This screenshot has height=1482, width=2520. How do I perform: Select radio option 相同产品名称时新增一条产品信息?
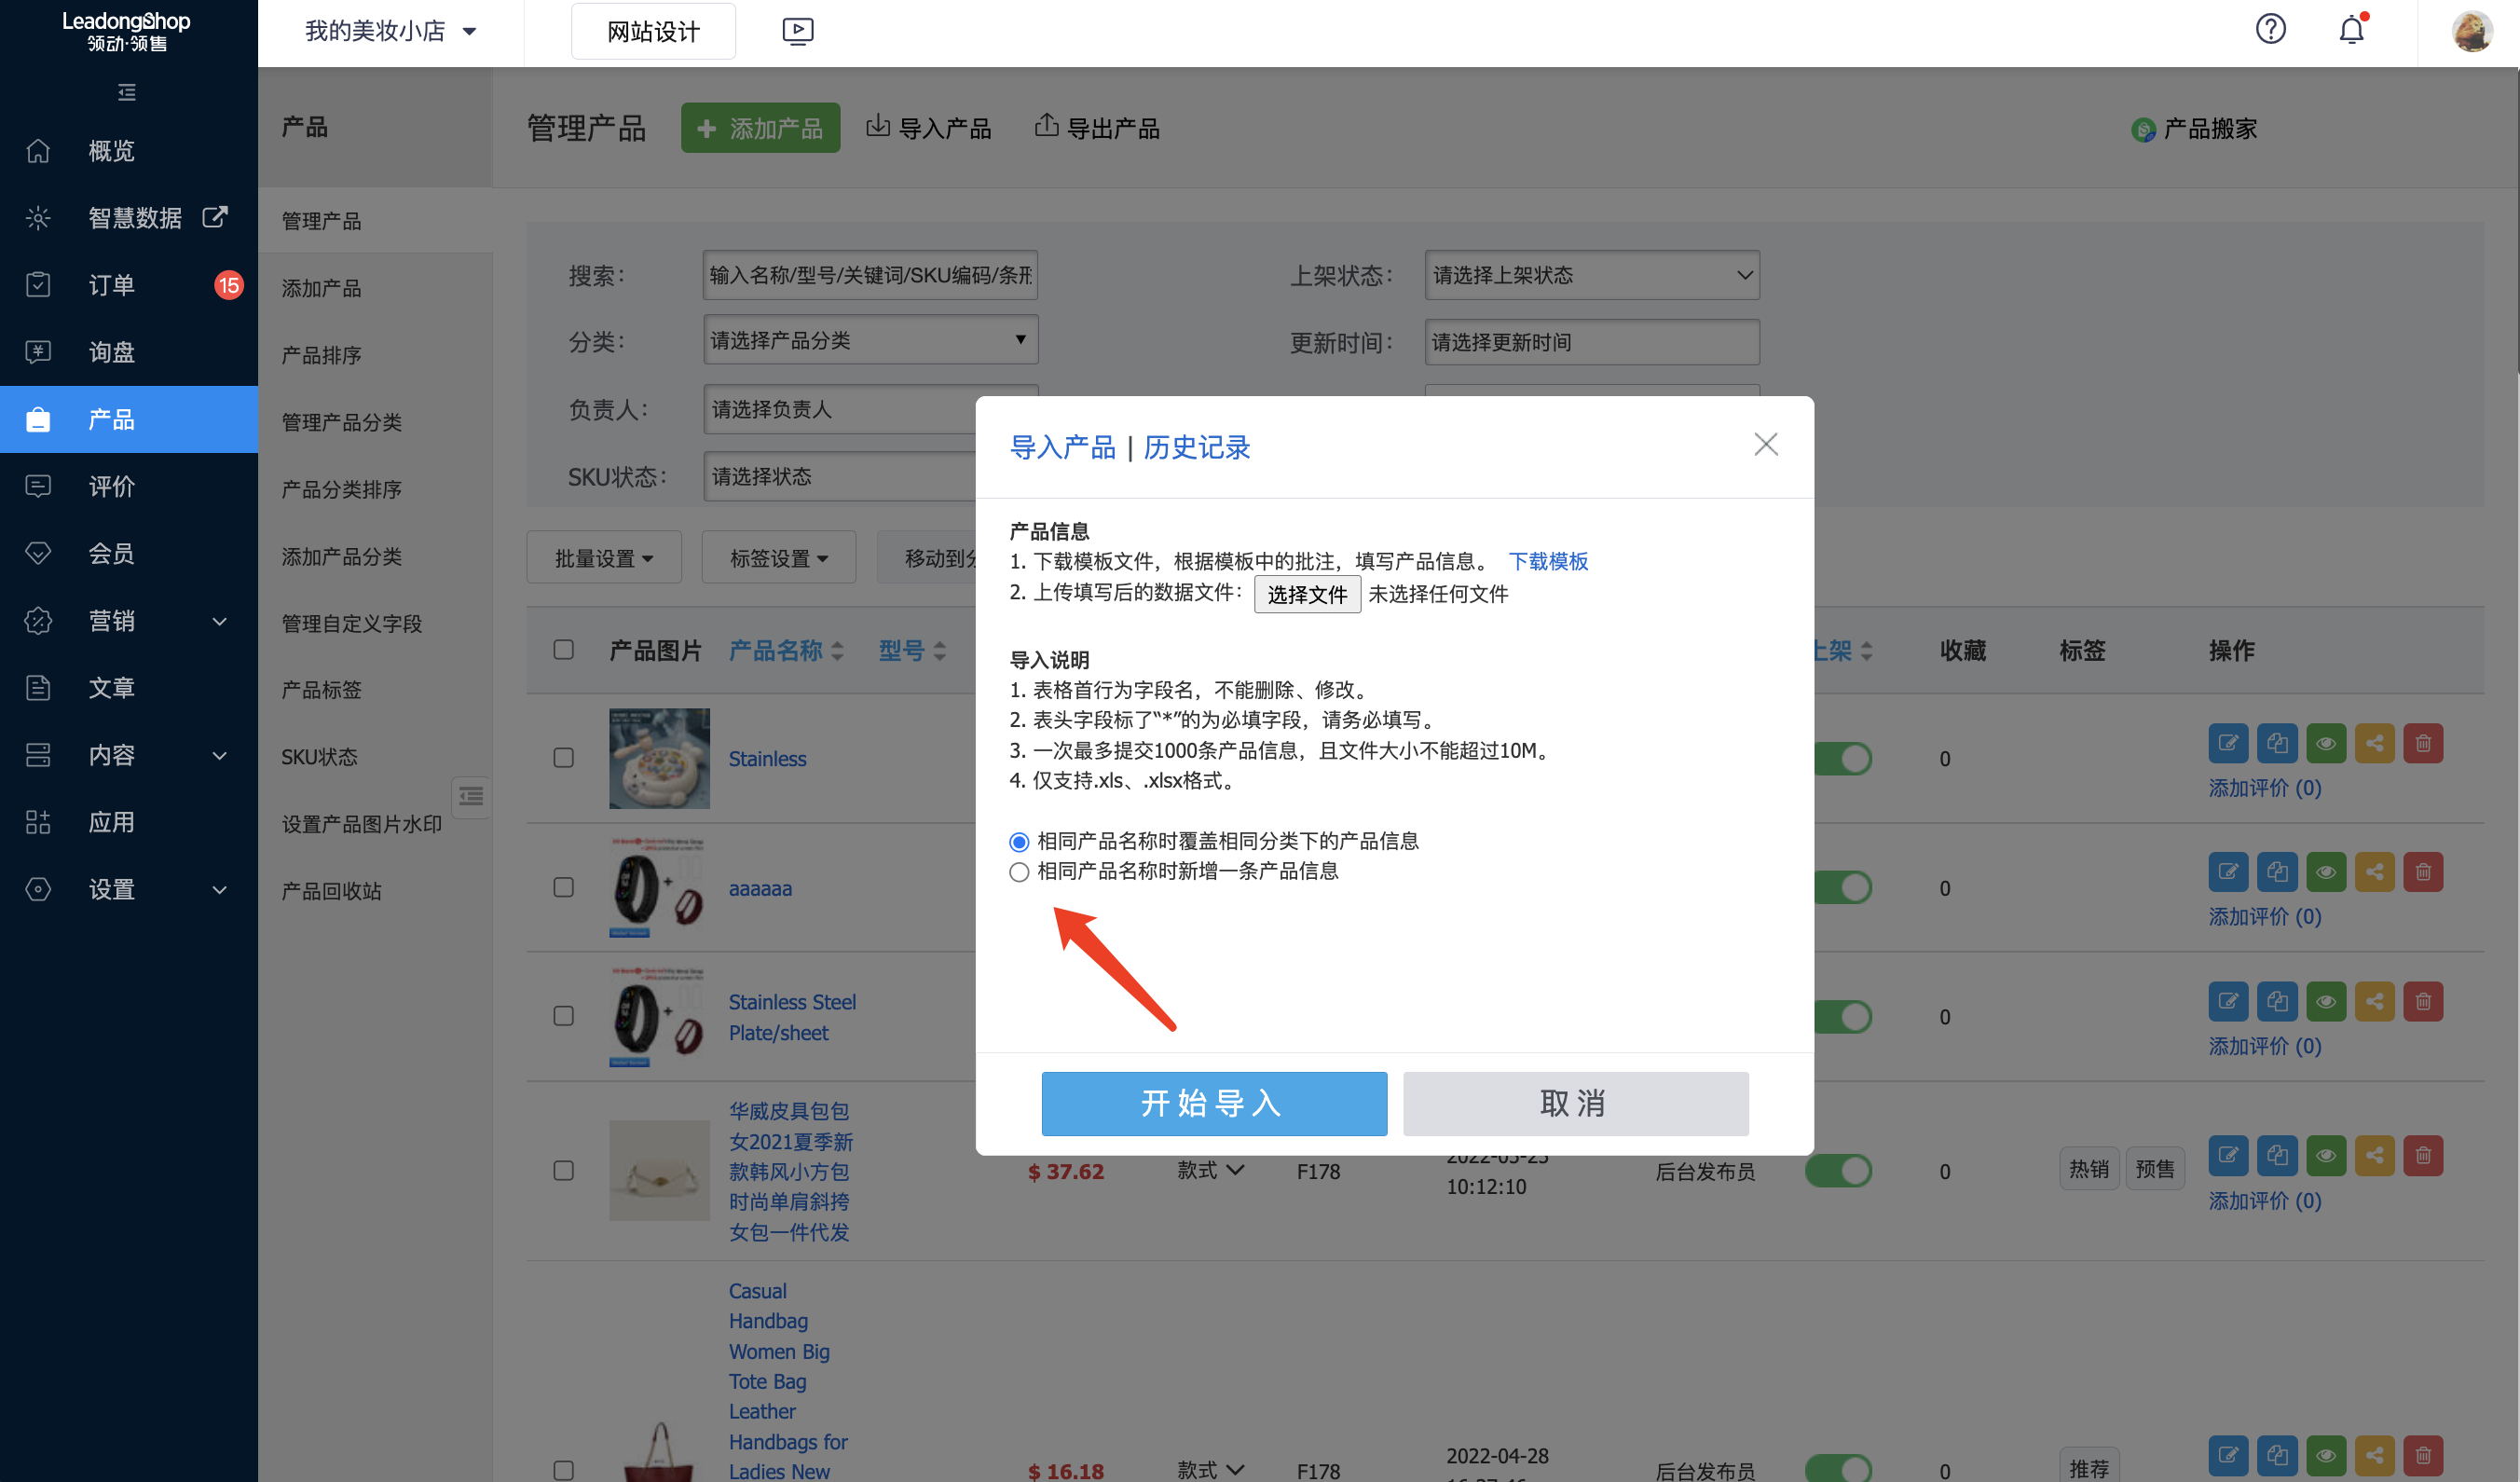tap(1019, 871)
